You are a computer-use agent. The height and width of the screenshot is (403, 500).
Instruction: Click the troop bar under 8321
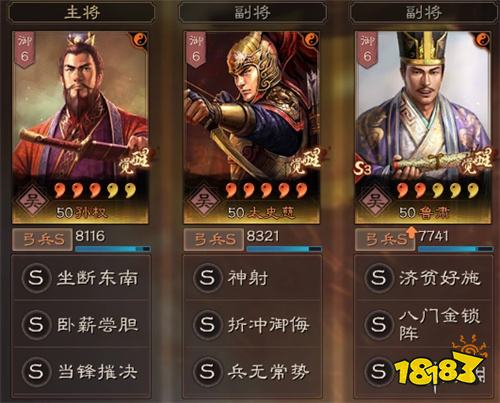coord(284,249)
